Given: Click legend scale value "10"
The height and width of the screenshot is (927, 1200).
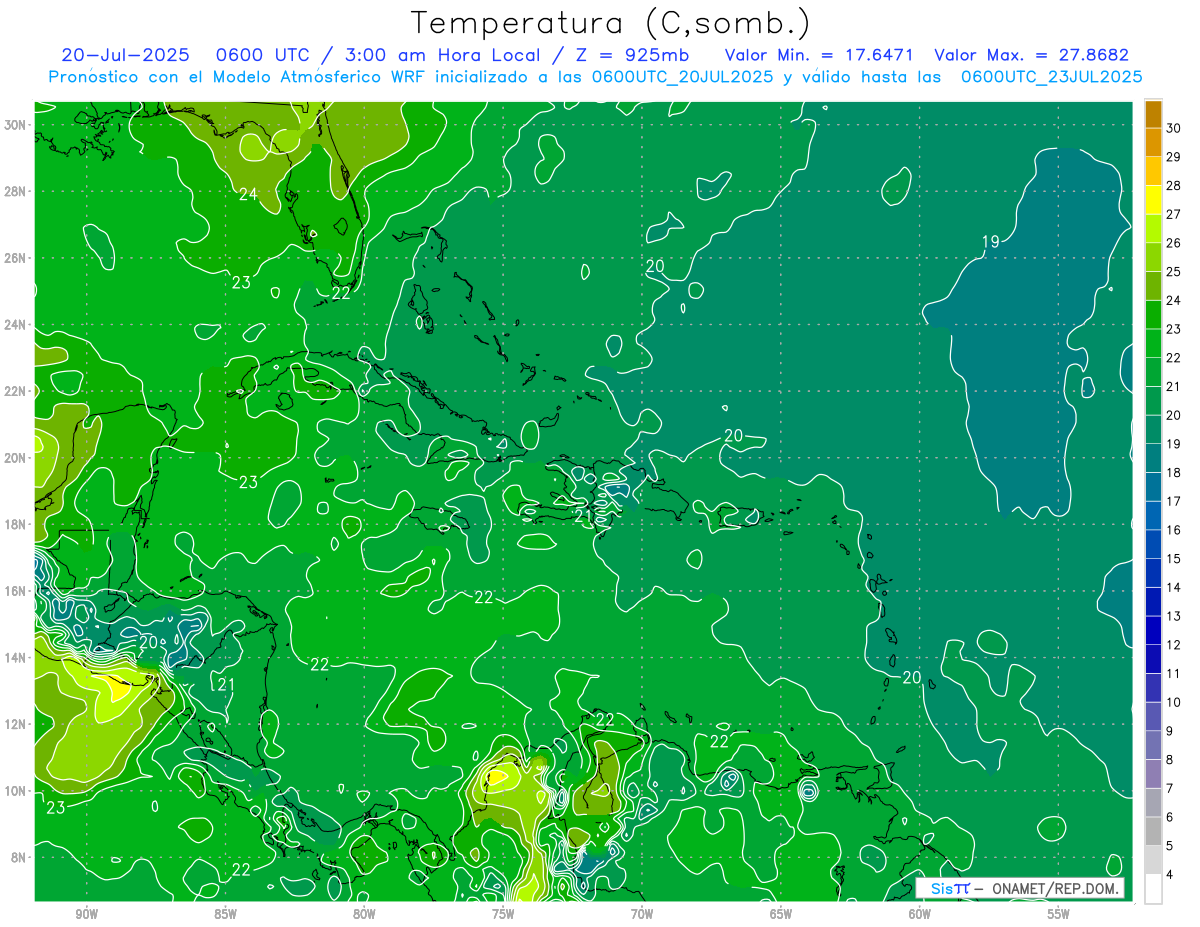Looking at the screenshot, I should click(x=1174, y=703).
